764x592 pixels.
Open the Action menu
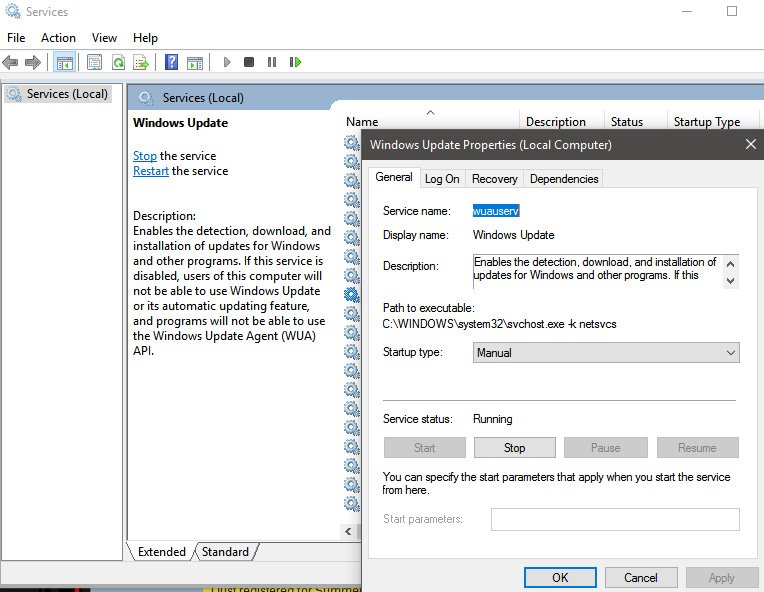click(x=58, y=38)
